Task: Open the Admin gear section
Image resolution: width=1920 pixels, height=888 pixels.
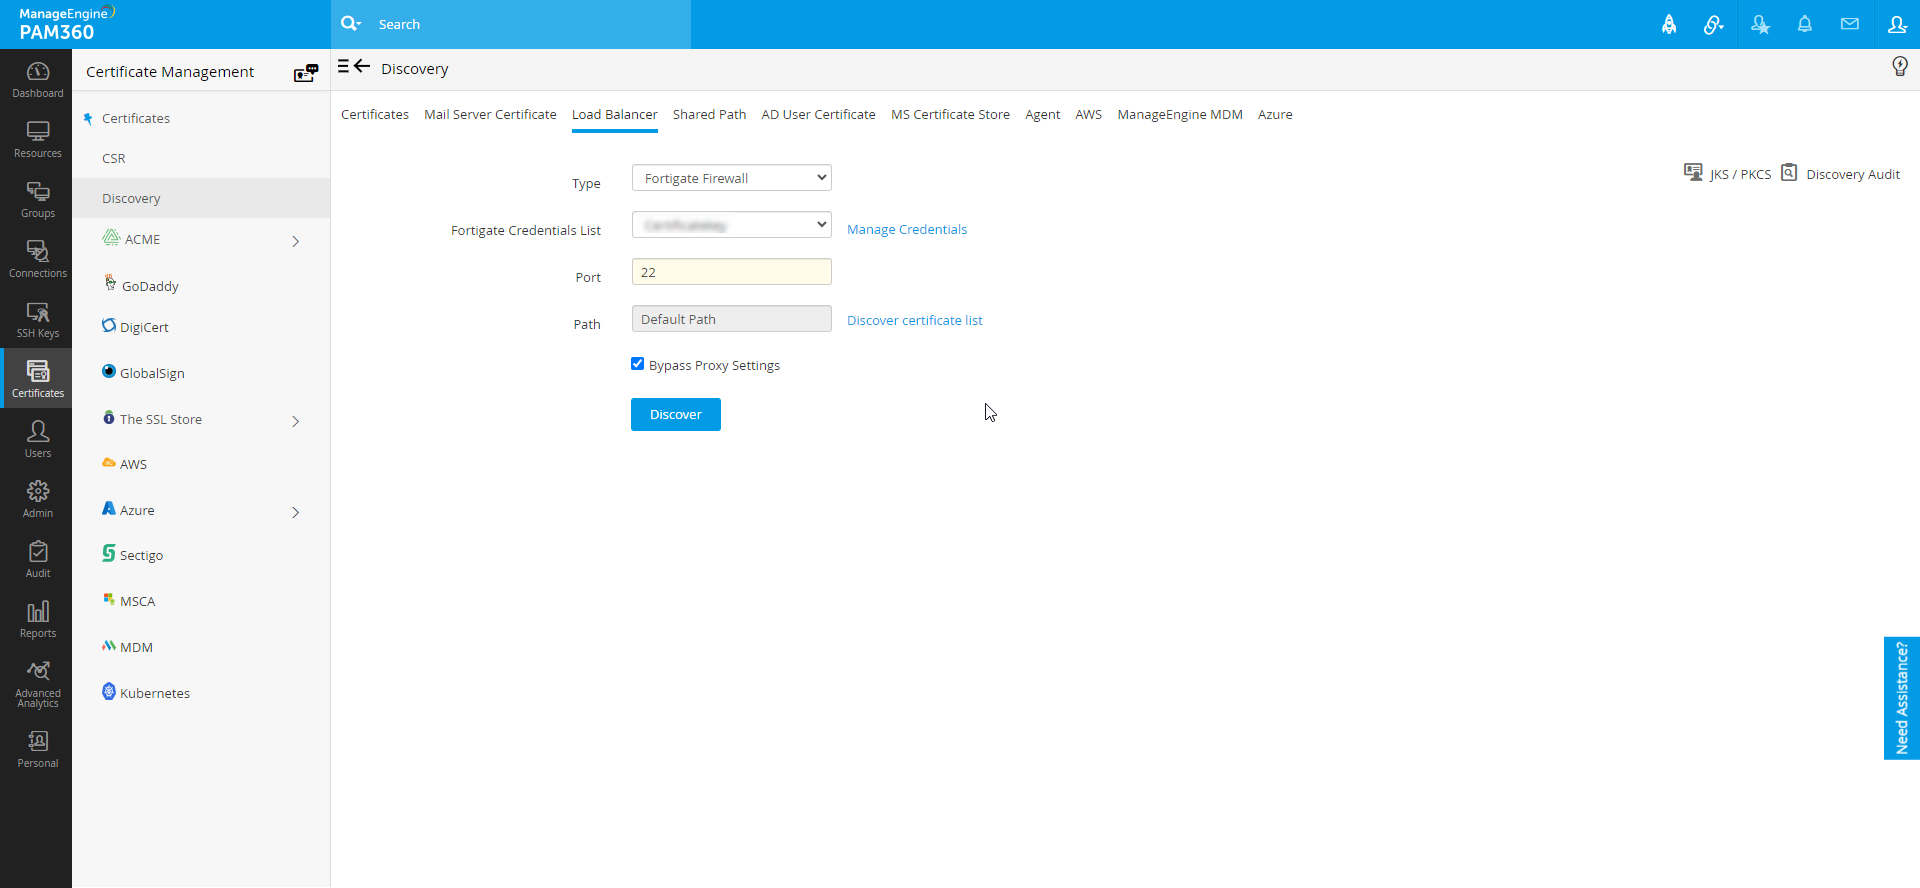Action: click(37, 499)
